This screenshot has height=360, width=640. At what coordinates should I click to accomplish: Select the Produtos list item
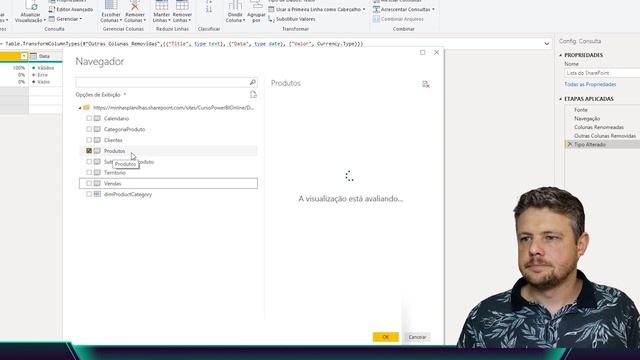(x=114, y=151)
